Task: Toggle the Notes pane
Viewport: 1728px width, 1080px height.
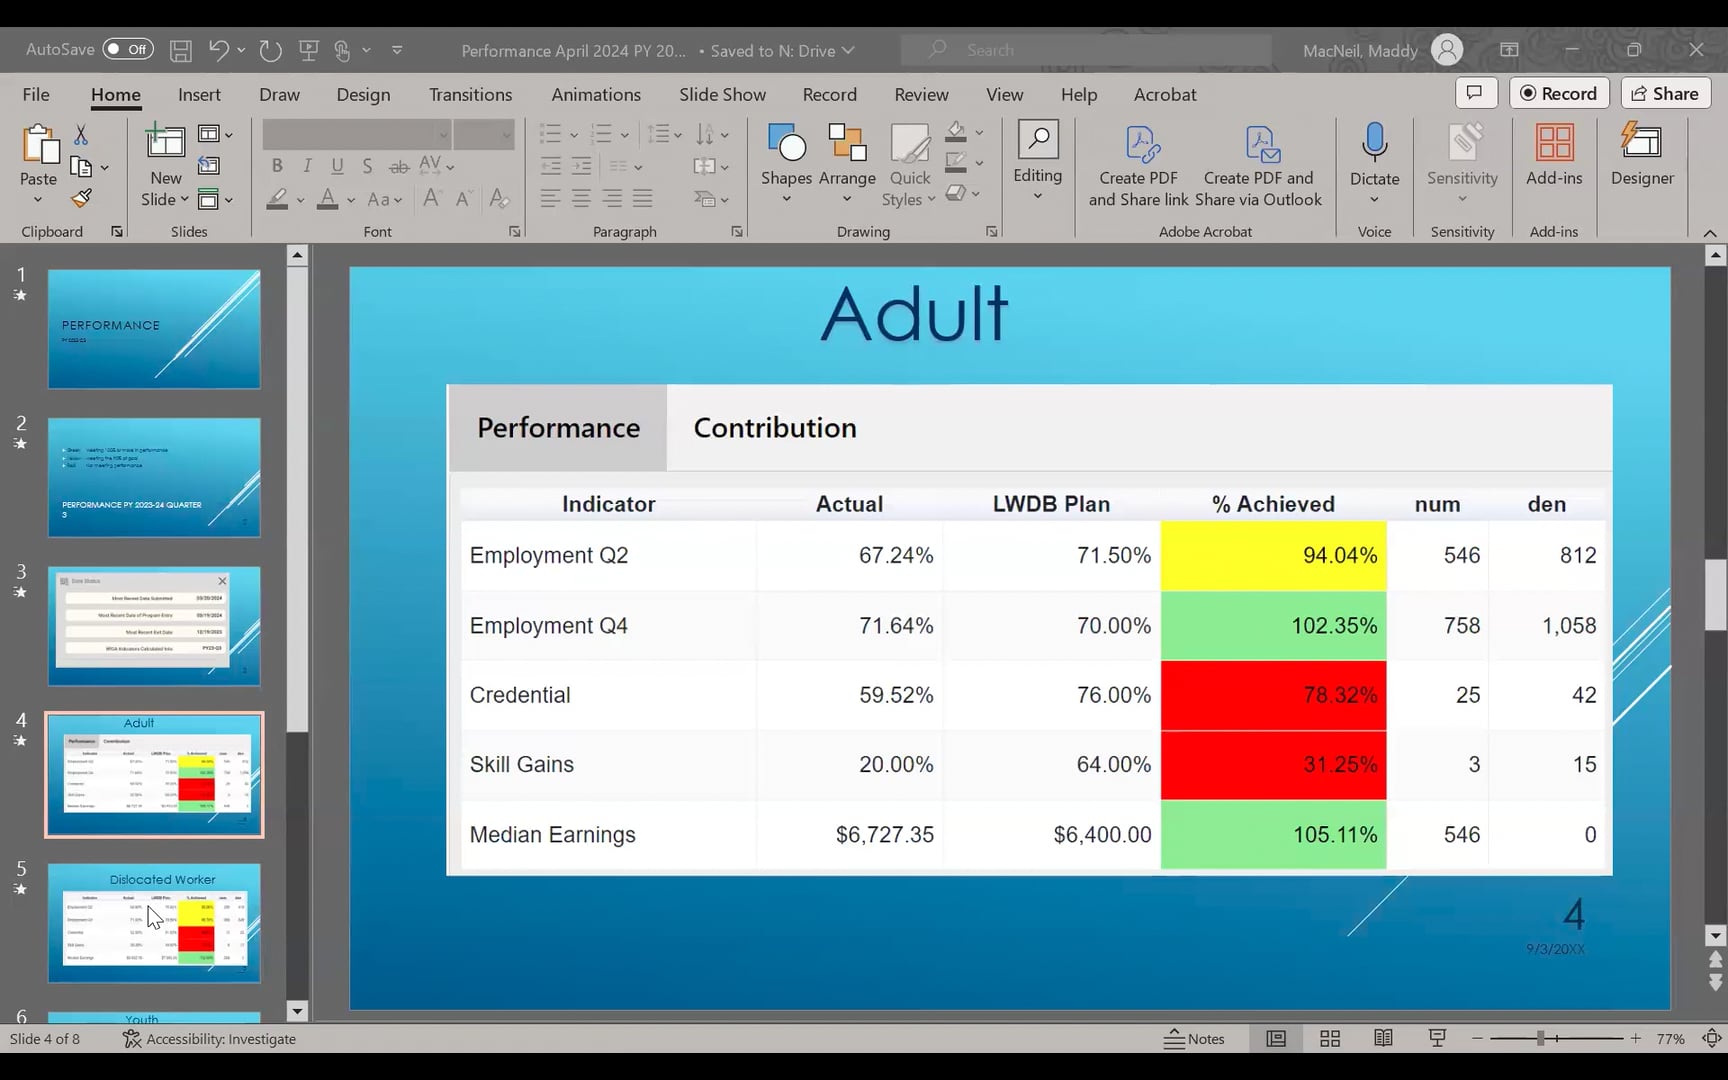Action: (x=1194, y=1039)
